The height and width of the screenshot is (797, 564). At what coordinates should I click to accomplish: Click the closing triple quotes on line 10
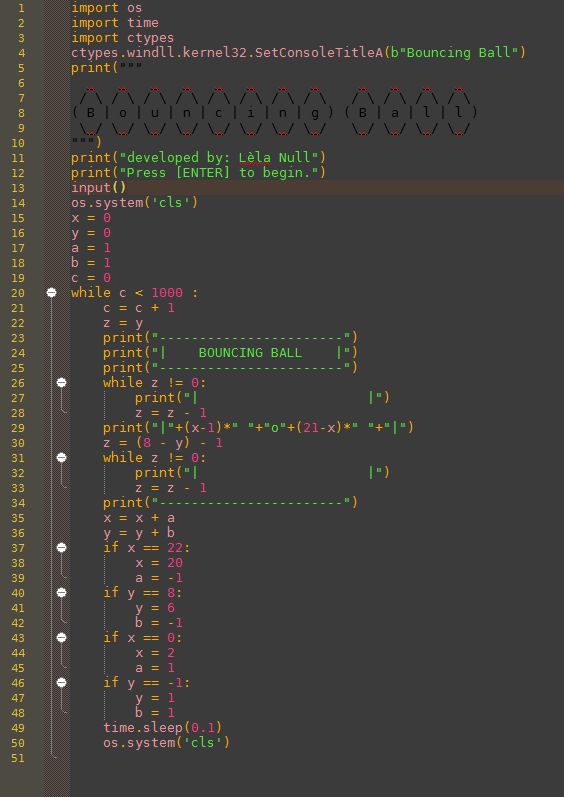coord(83,141)
